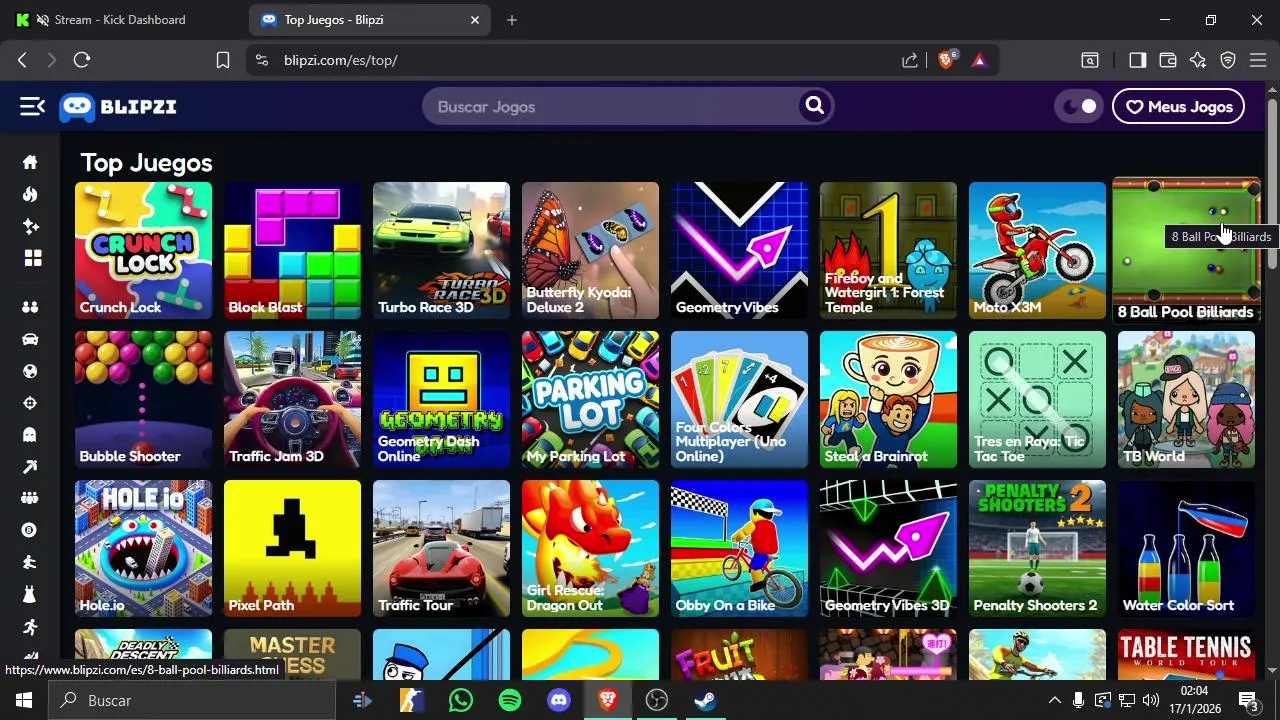Viewport: 1280px width, 720px height.
Task: Open 8 Ball Pool Billiards game
Action: click(x=1186, y=250)
